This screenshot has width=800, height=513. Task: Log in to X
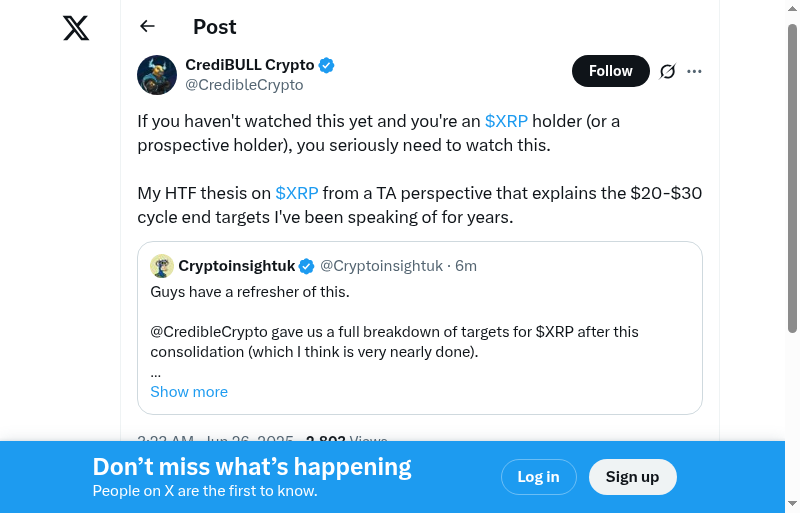[538, 477]
